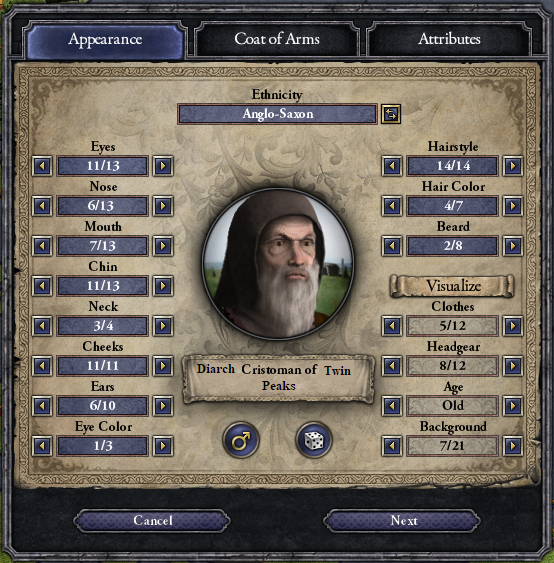Pick next Beard style arrow
554x563 pixels.
512,246
